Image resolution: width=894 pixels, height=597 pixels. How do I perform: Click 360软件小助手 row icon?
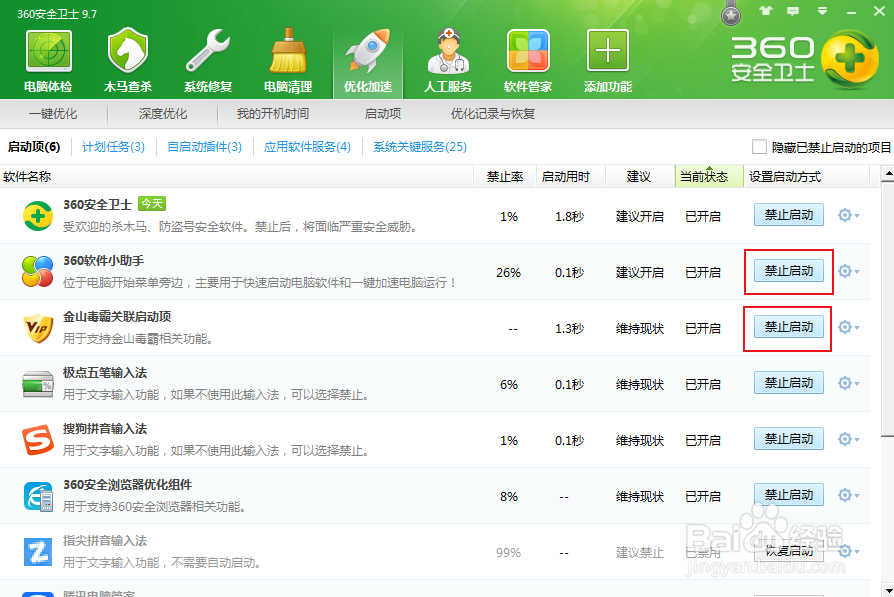pos(38,271)
